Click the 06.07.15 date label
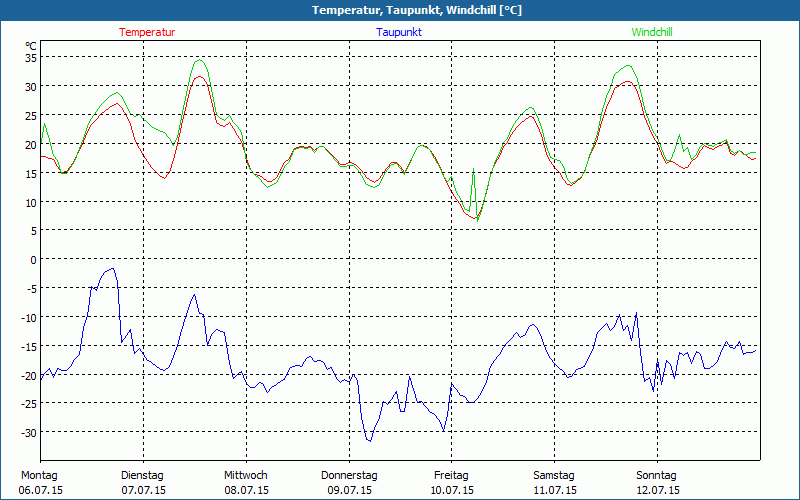 pyautogui.click(x=40, y=490)
